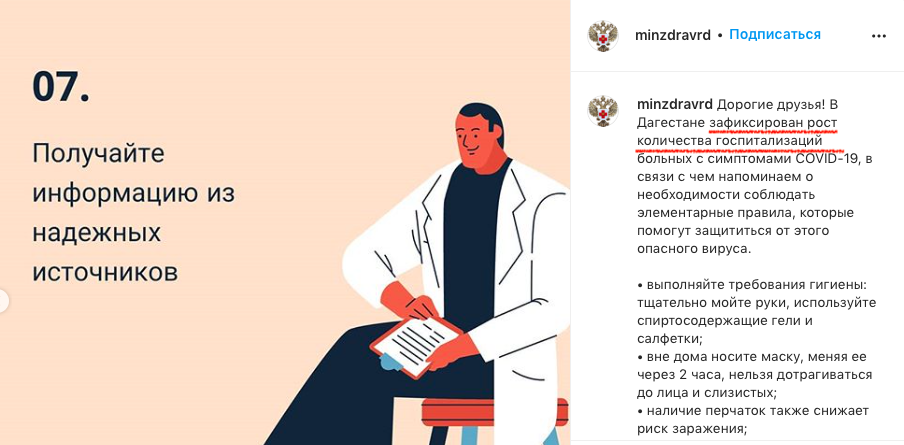Click the bullet 'вне дома носите маску'
This screenshot has height=445, width=904.
[x=754, y=375]
